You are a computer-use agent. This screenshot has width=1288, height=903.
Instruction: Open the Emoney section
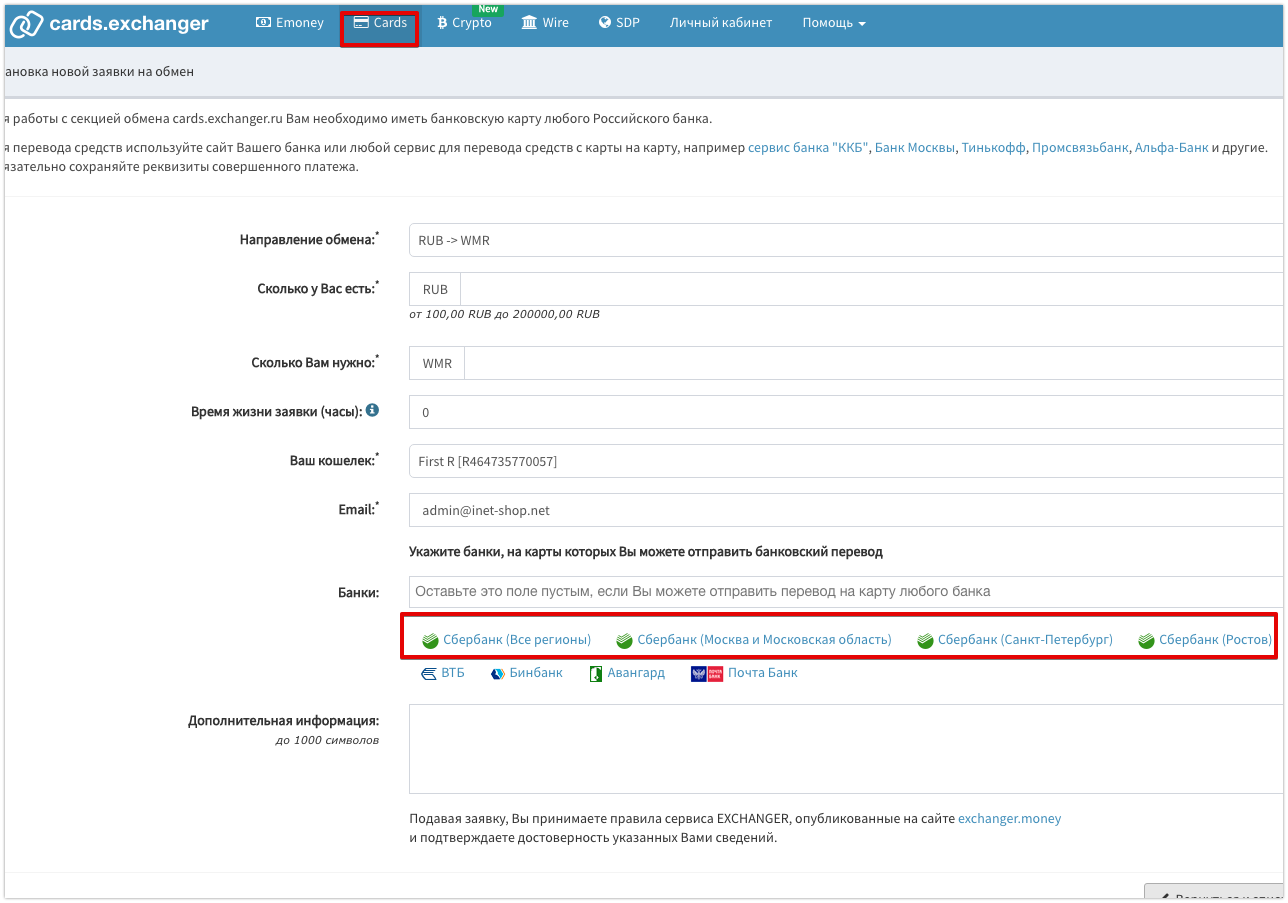tap(290, 22)
